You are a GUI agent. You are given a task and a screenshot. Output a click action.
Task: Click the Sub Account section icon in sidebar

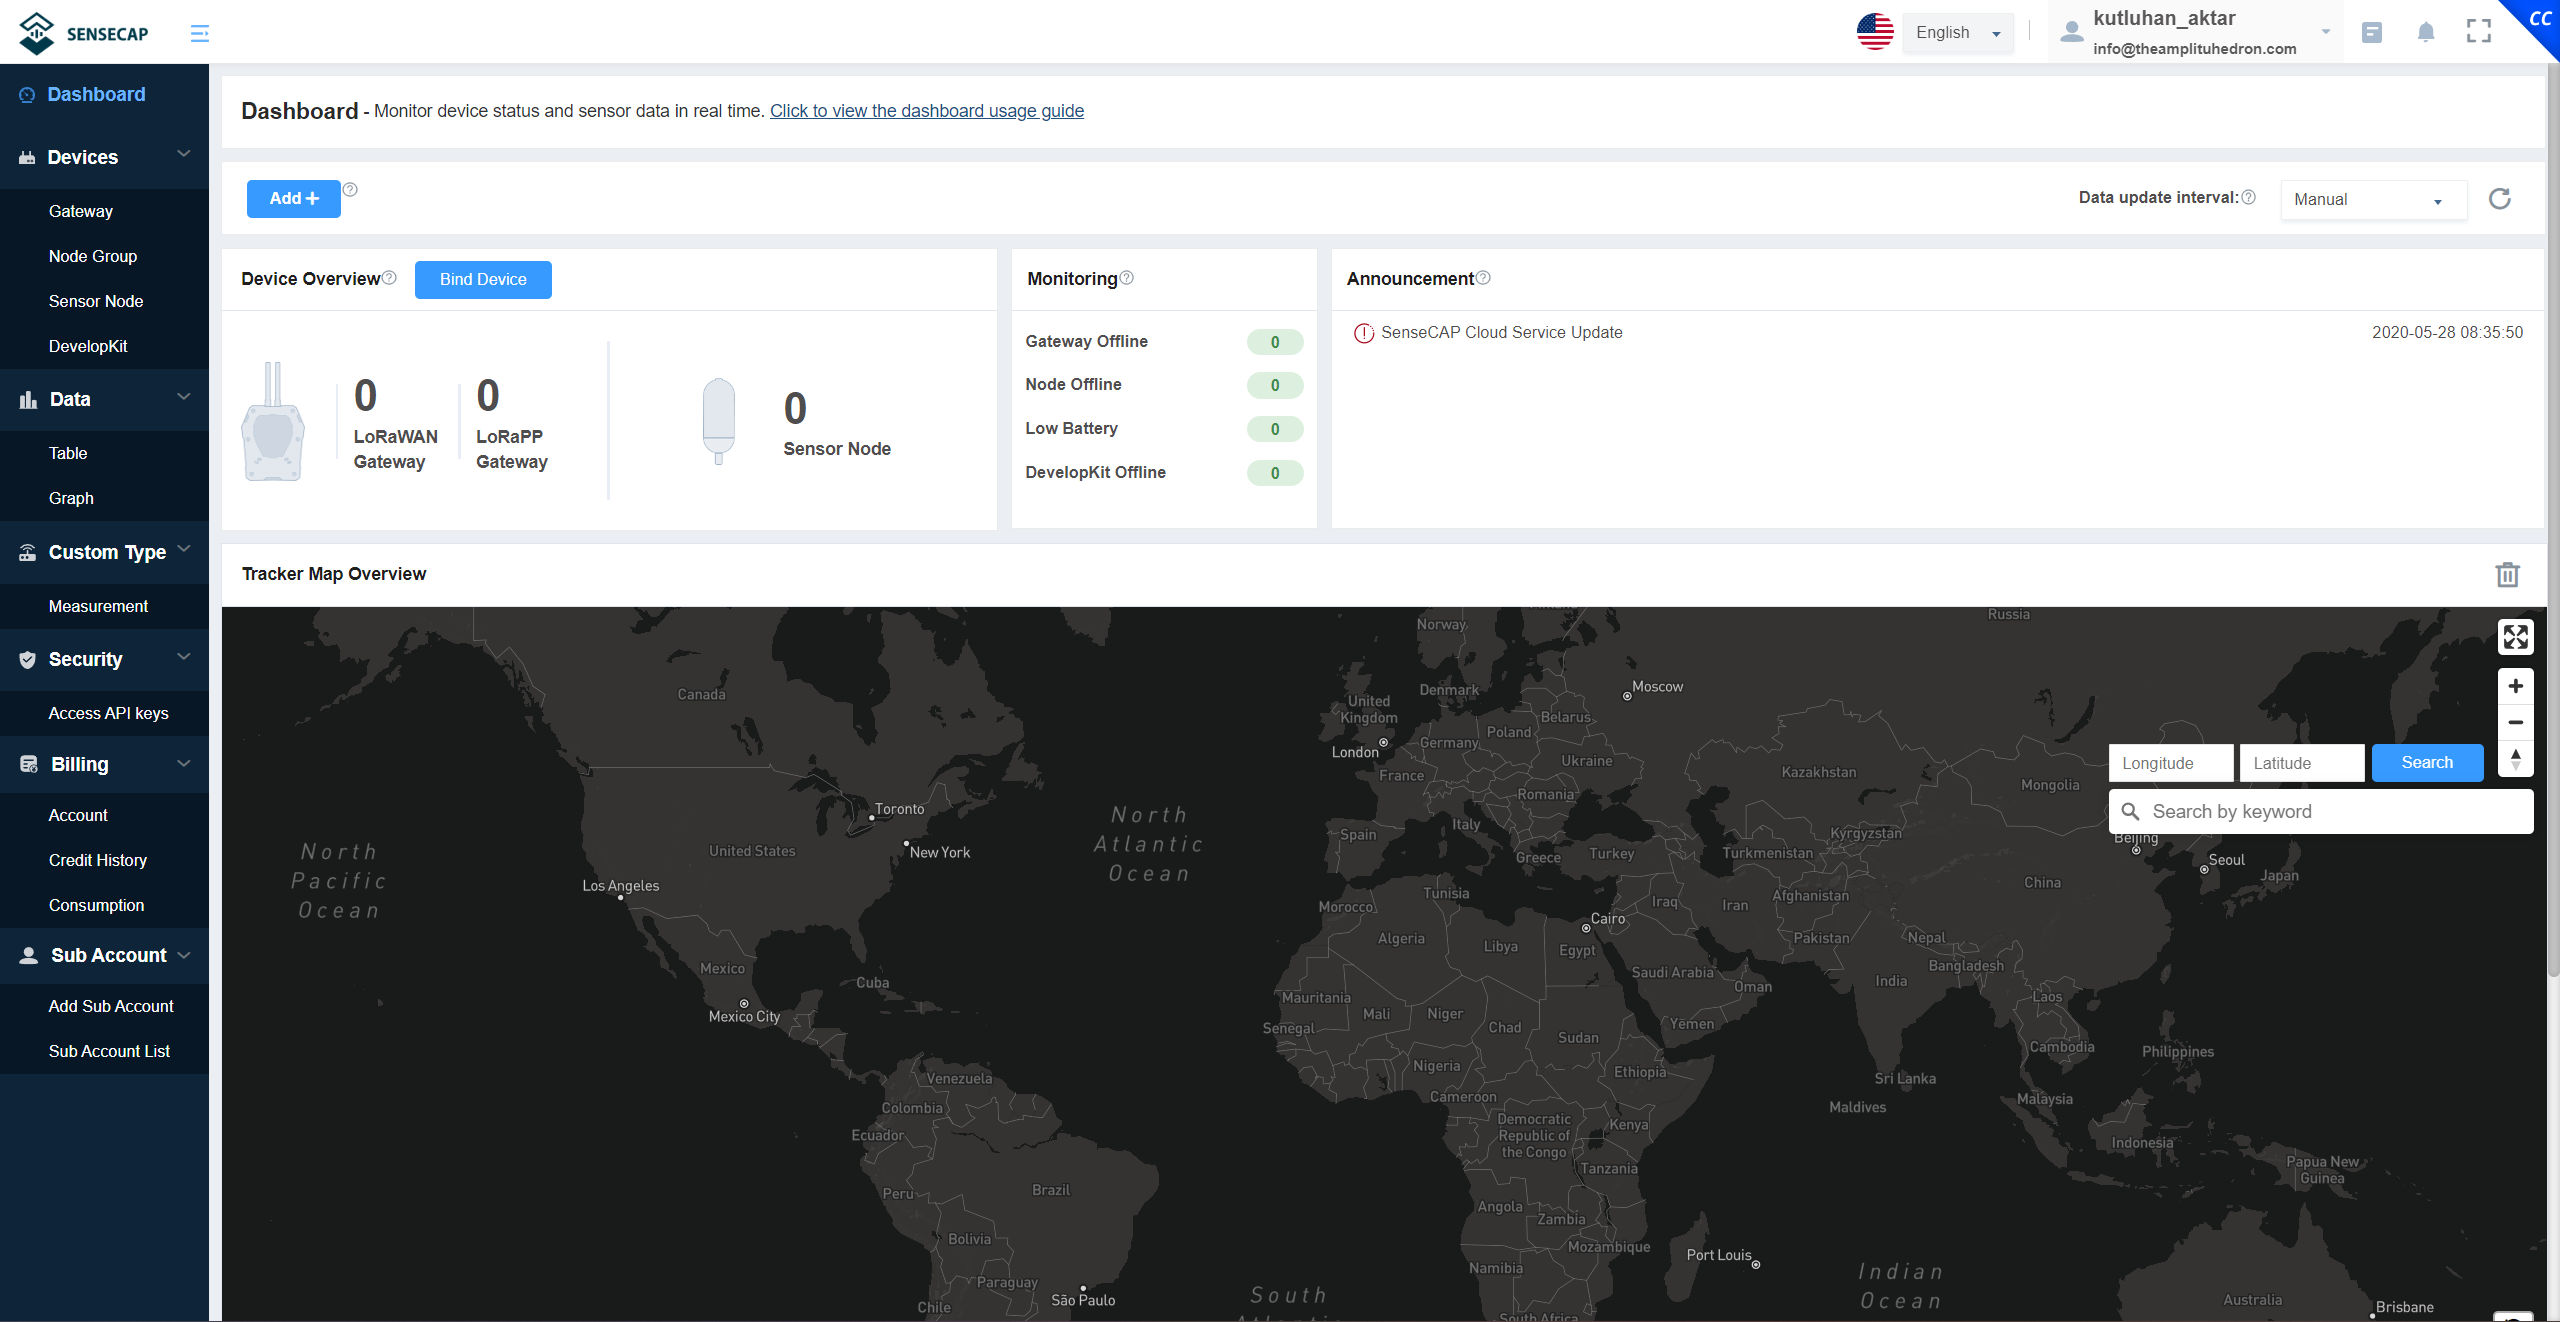(30, 956)
